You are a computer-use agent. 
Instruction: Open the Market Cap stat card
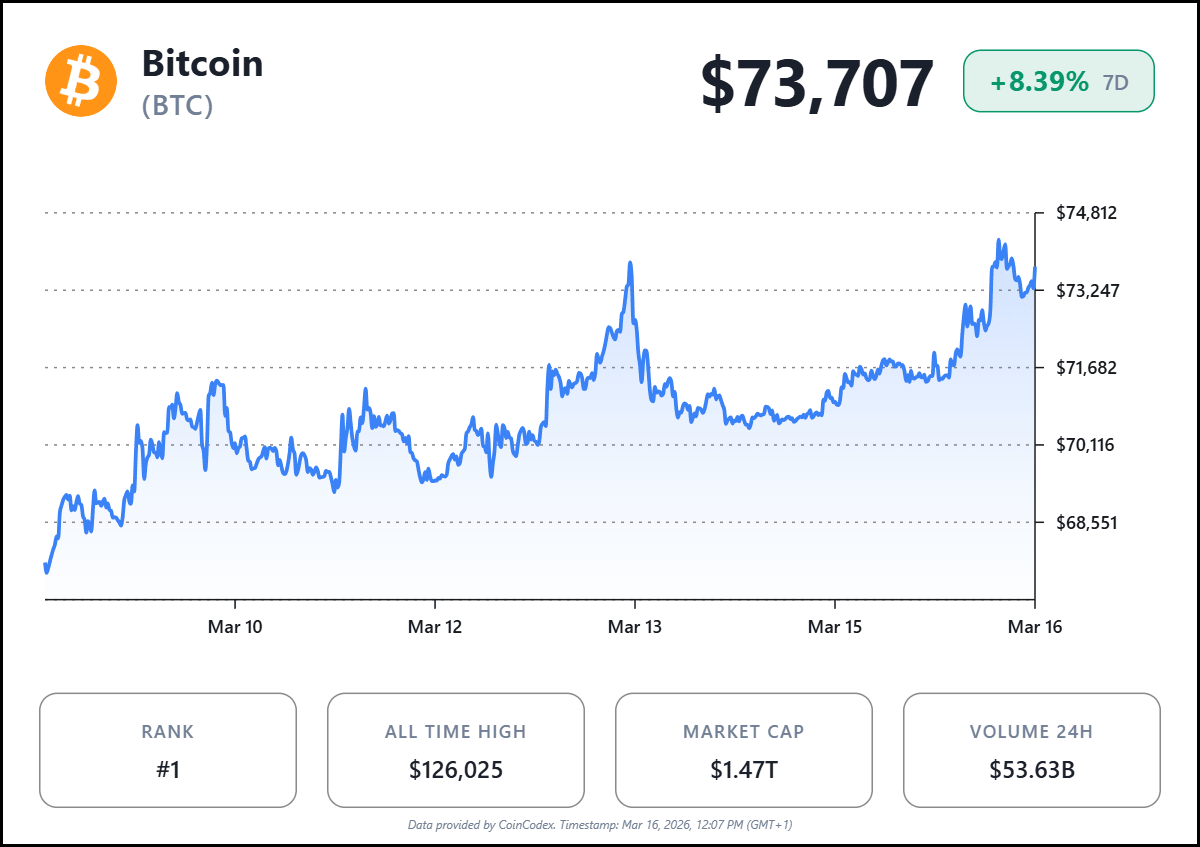tap(743, 750)
